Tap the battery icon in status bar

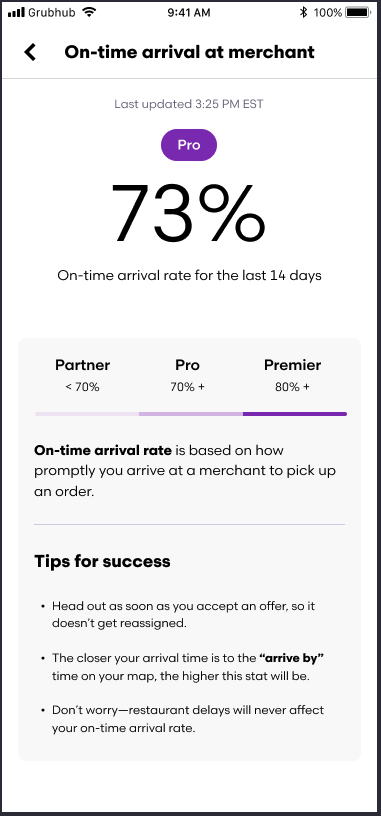click(x=358, y=12)
